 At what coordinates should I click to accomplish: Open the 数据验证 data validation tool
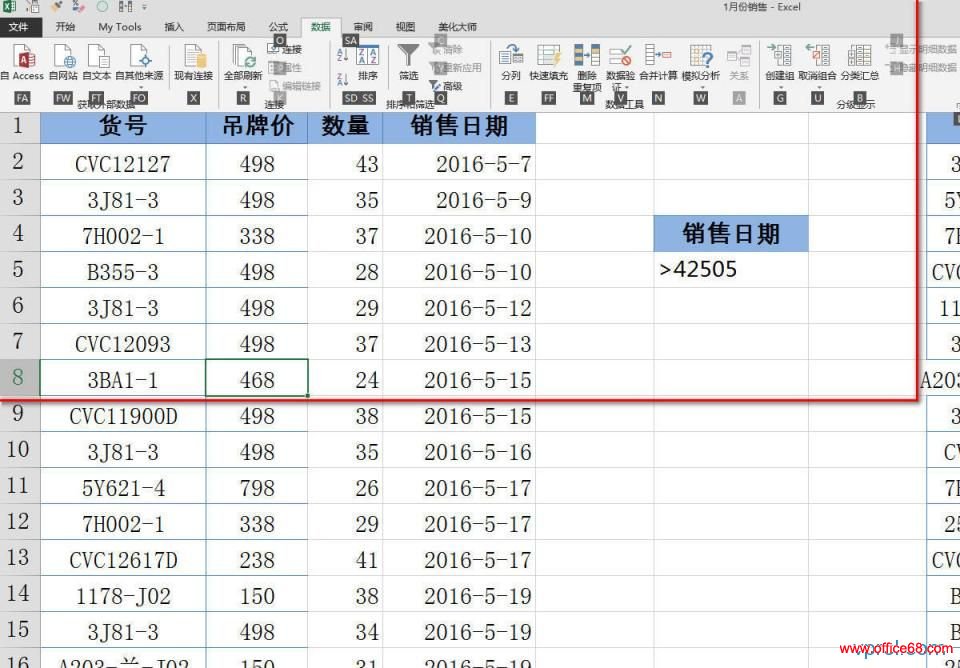[620, 67]
